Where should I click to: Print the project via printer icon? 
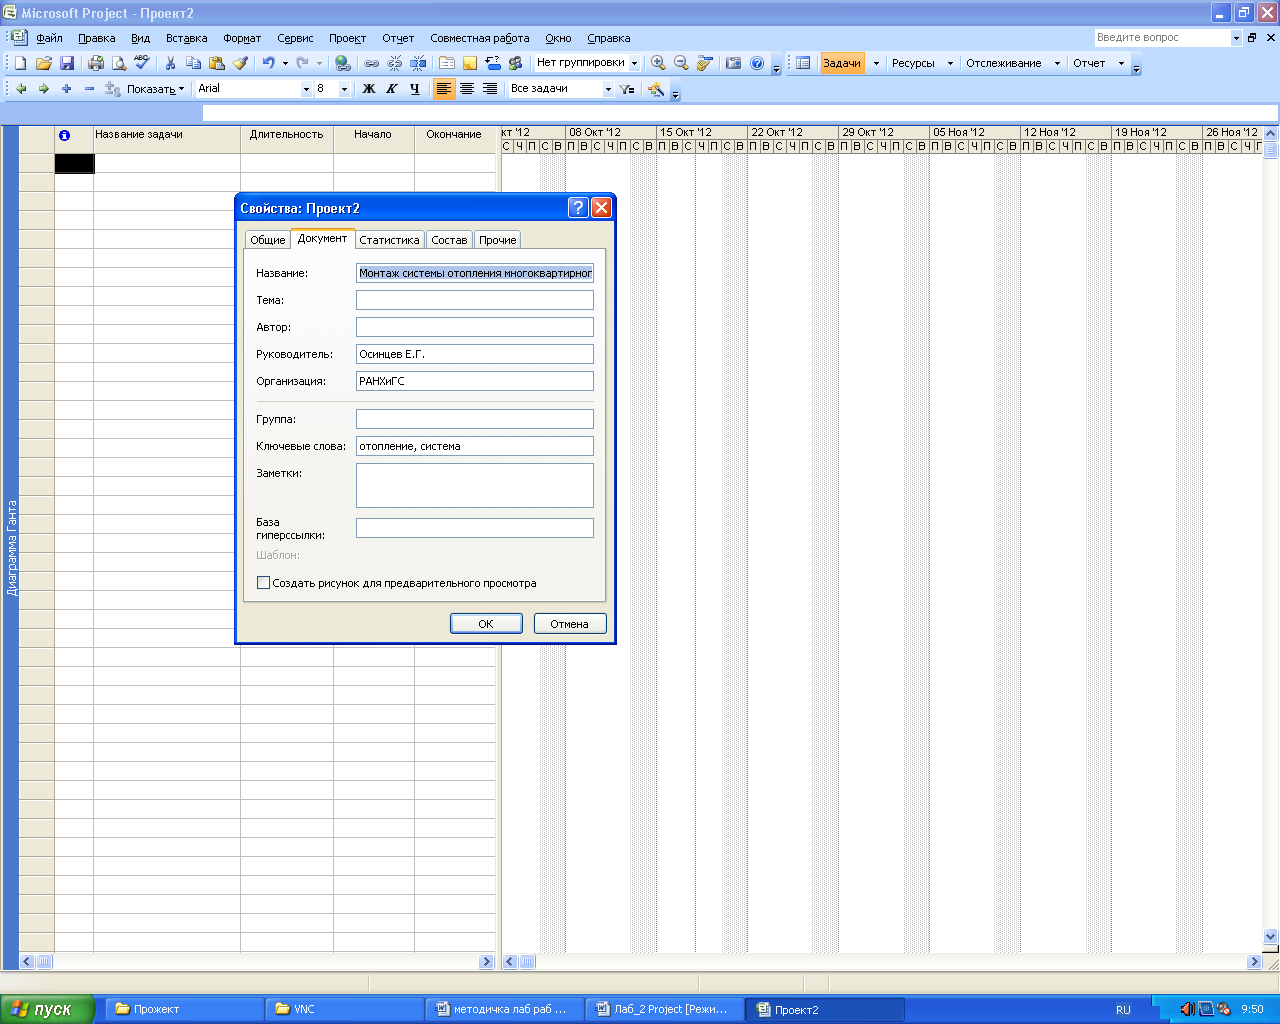click(96, 63)
